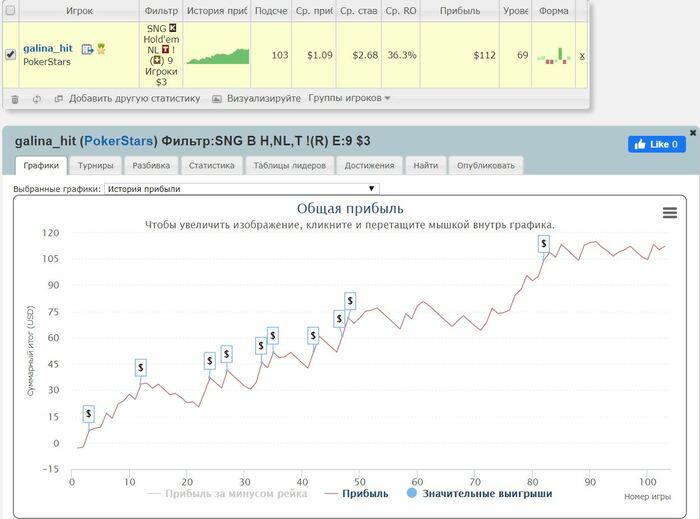The width and height of the screenshot is (700, 519).
Task: Toggle Прибыль legend series
Action: pos(356,494)
